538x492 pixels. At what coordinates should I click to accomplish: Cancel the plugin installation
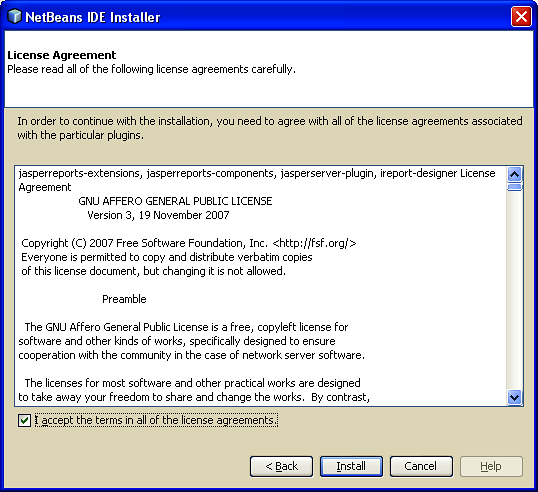point(421,466)
